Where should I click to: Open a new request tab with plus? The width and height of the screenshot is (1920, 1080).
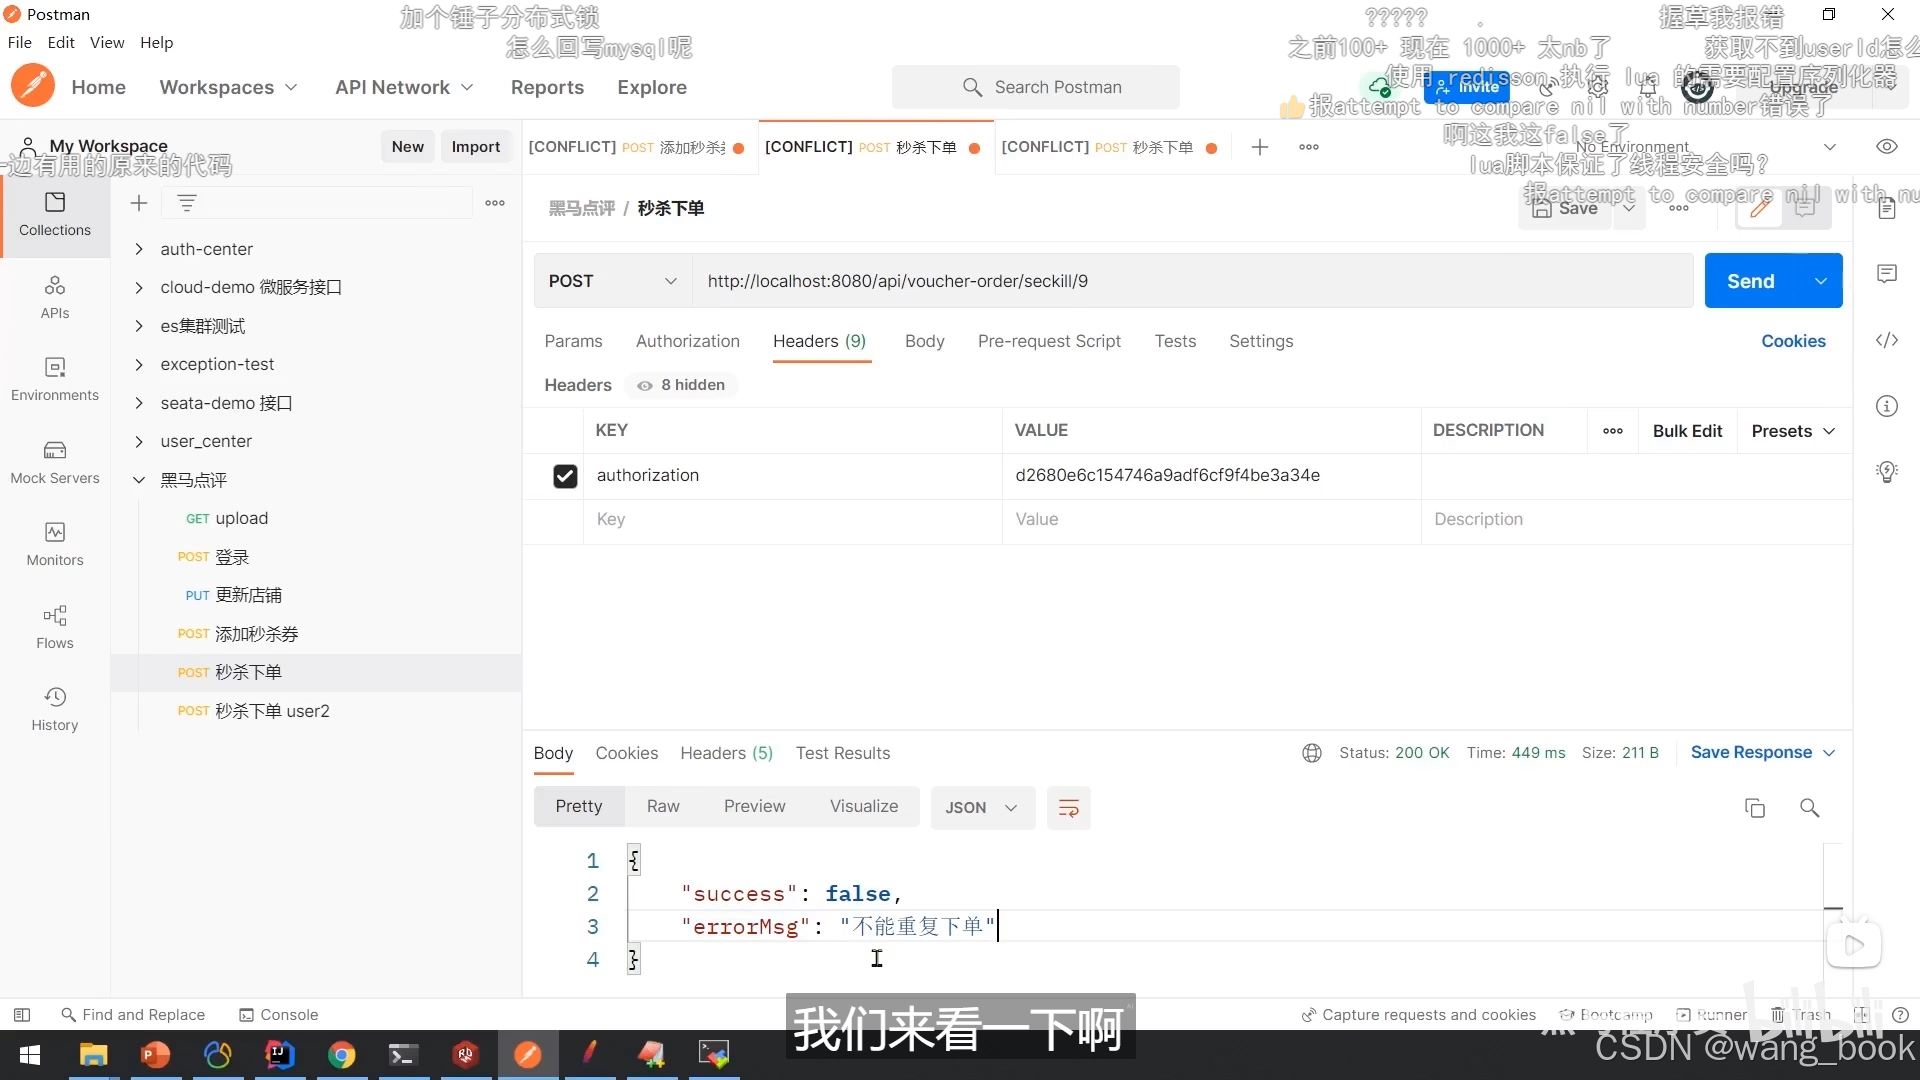(1260, 147)
